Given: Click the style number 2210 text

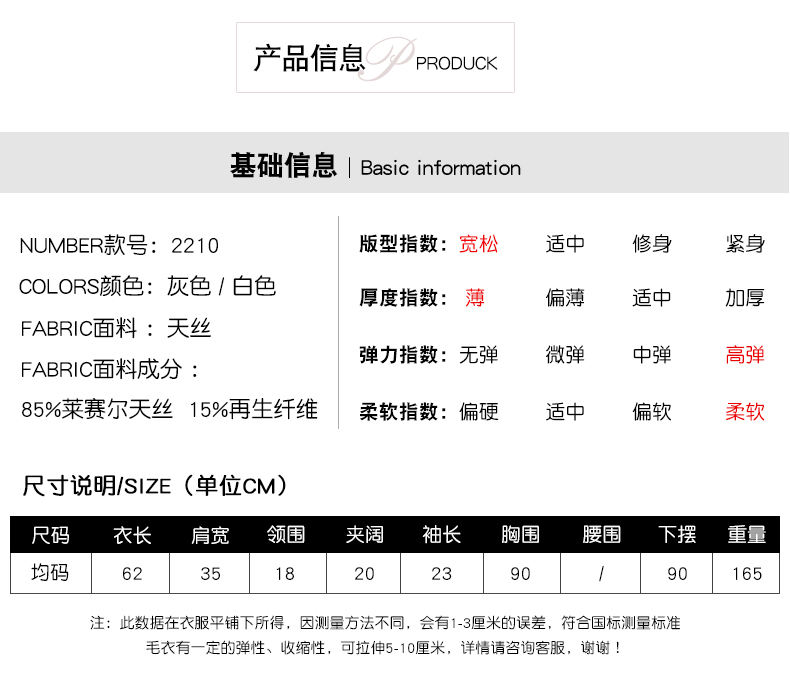Looking at the screenshot, I should tap(195, 246).
